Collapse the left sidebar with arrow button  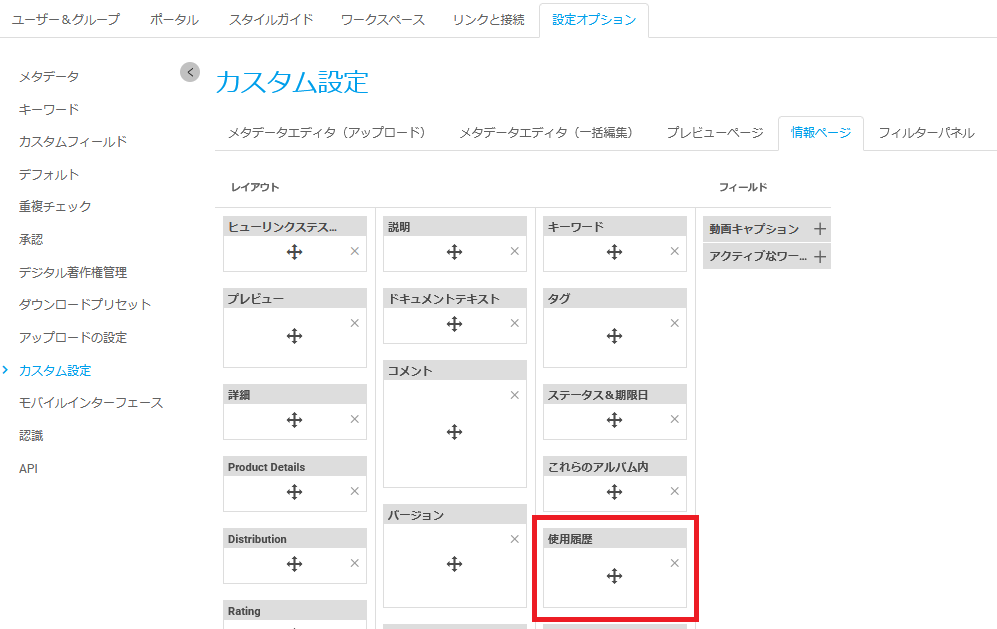pos(190,72)
